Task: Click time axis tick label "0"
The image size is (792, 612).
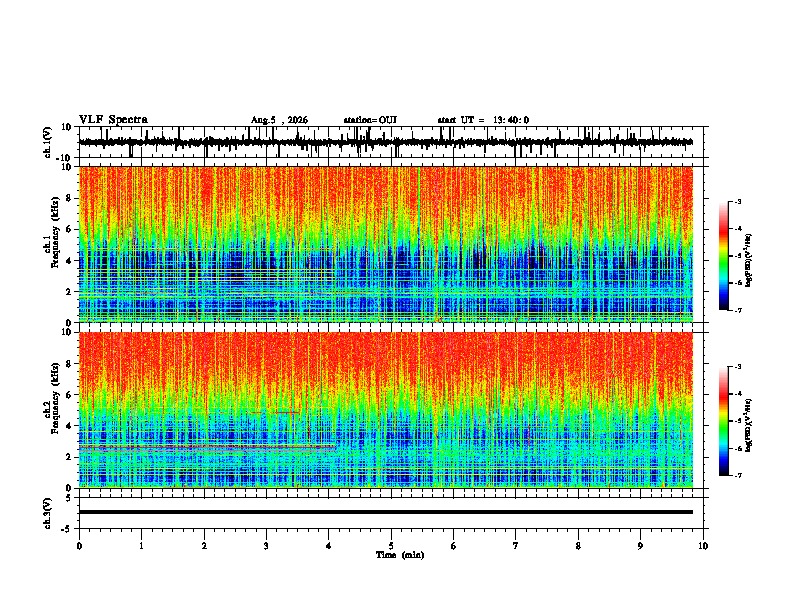Action: [79, 546]
